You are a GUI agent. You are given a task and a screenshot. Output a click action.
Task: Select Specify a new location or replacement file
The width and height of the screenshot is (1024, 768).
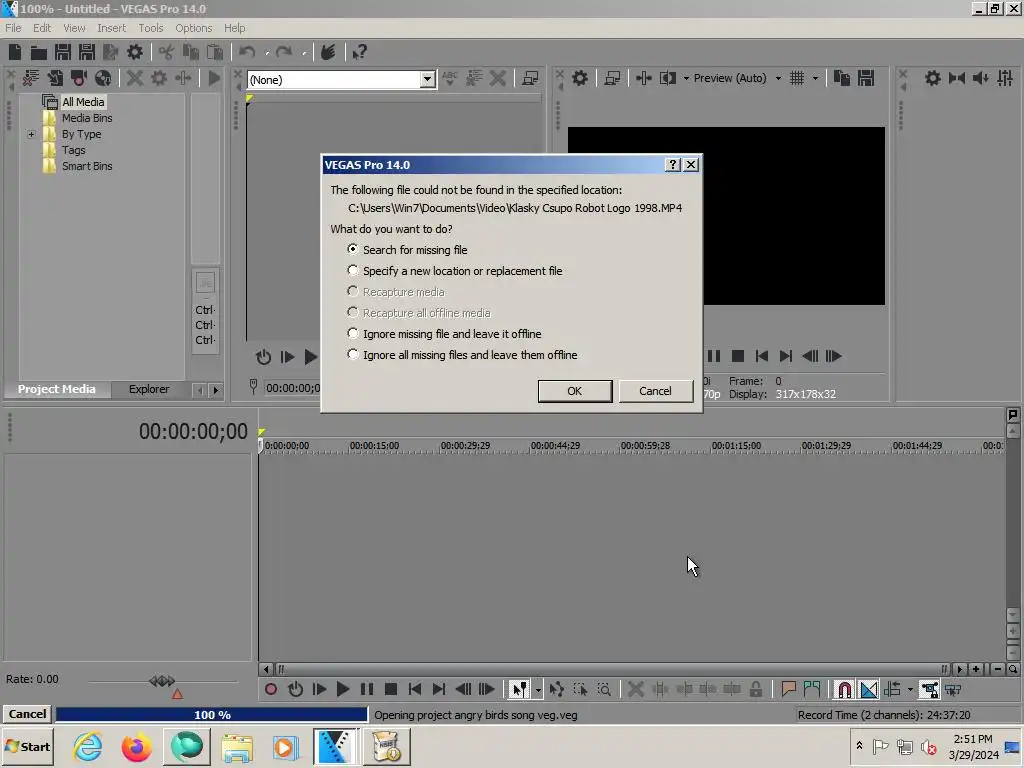(x=456, y=270)
